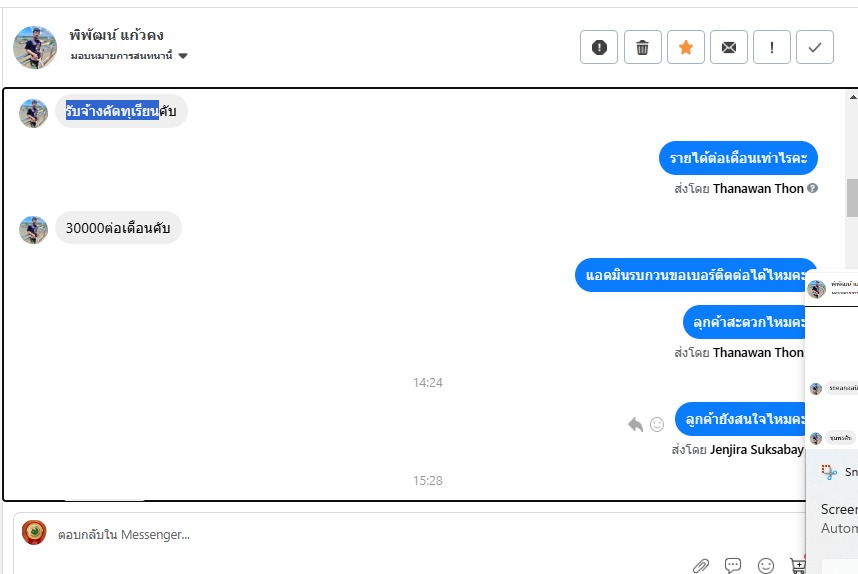Image resolution: width=858 pixels, height=574 pixels.
Task: Mark conversation as spam with the stop-sign icon
Action: (599, 47)
